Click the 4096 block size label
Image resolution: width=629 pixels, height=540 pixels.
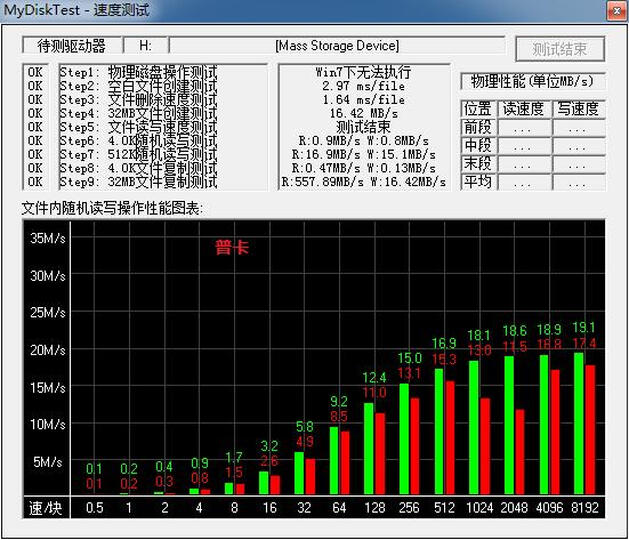[550, 508]
